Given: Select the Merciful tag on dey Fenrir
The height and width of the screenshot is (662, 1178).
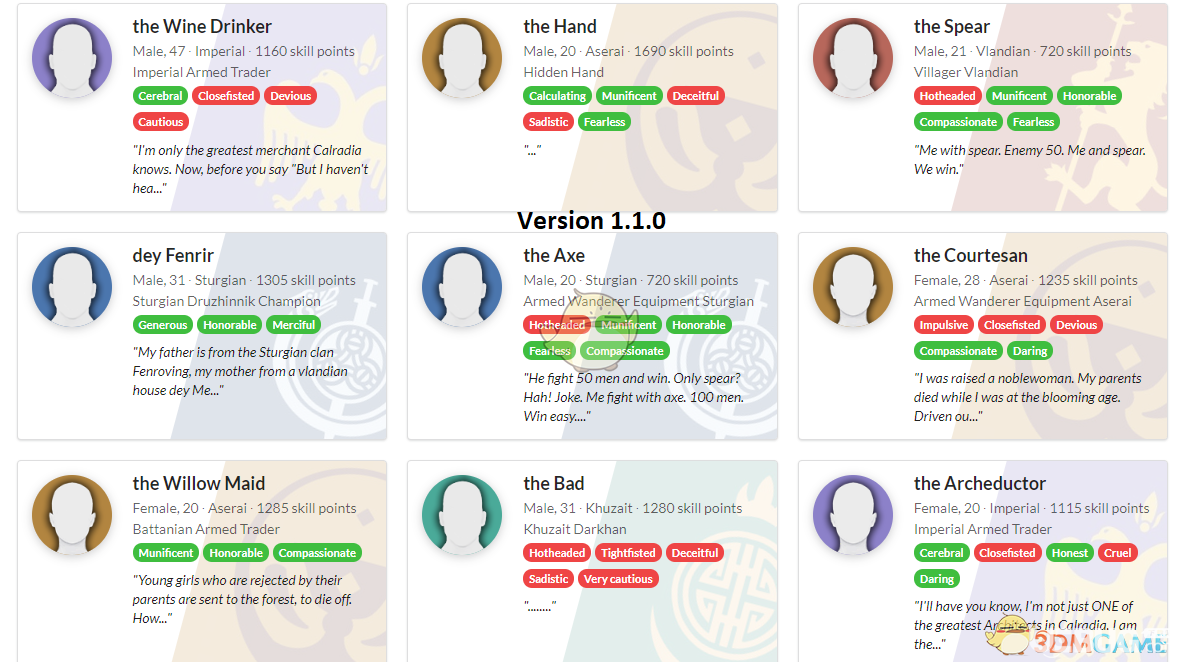Looking at the screenshot, I should coord(294,325).
